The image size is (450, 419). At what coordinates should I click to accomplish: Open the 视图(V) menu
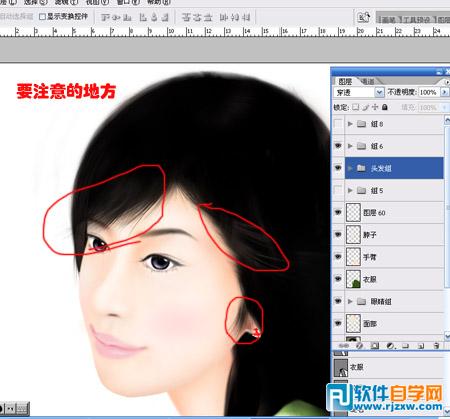point(97,2)
